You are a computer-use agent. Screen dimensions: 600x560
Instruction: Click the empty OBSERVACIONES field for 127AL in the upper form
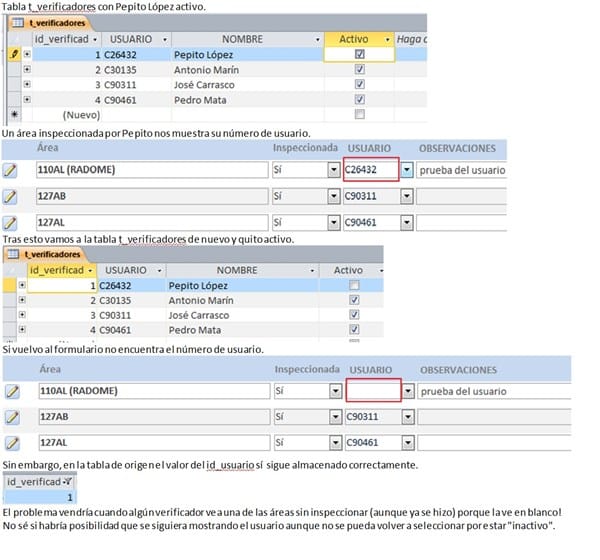[461, 223]
